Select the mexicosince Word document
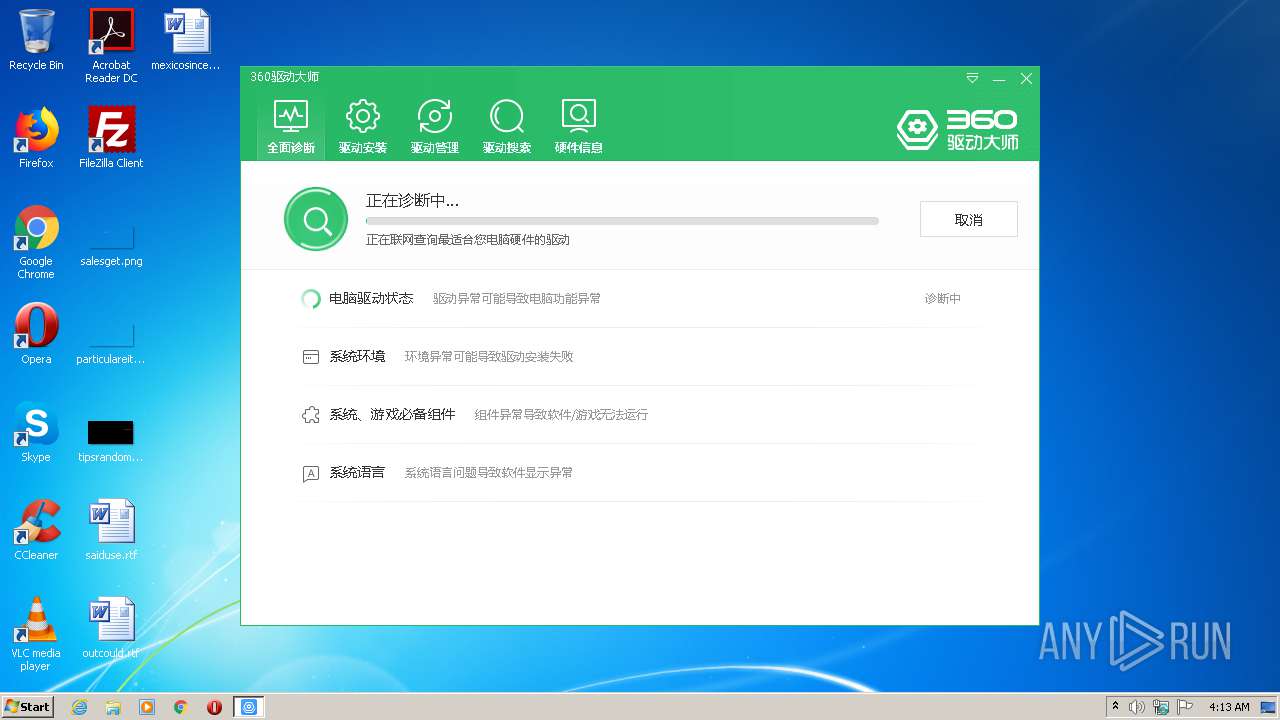Screen dimensions: 1280x720 (186, 40)
